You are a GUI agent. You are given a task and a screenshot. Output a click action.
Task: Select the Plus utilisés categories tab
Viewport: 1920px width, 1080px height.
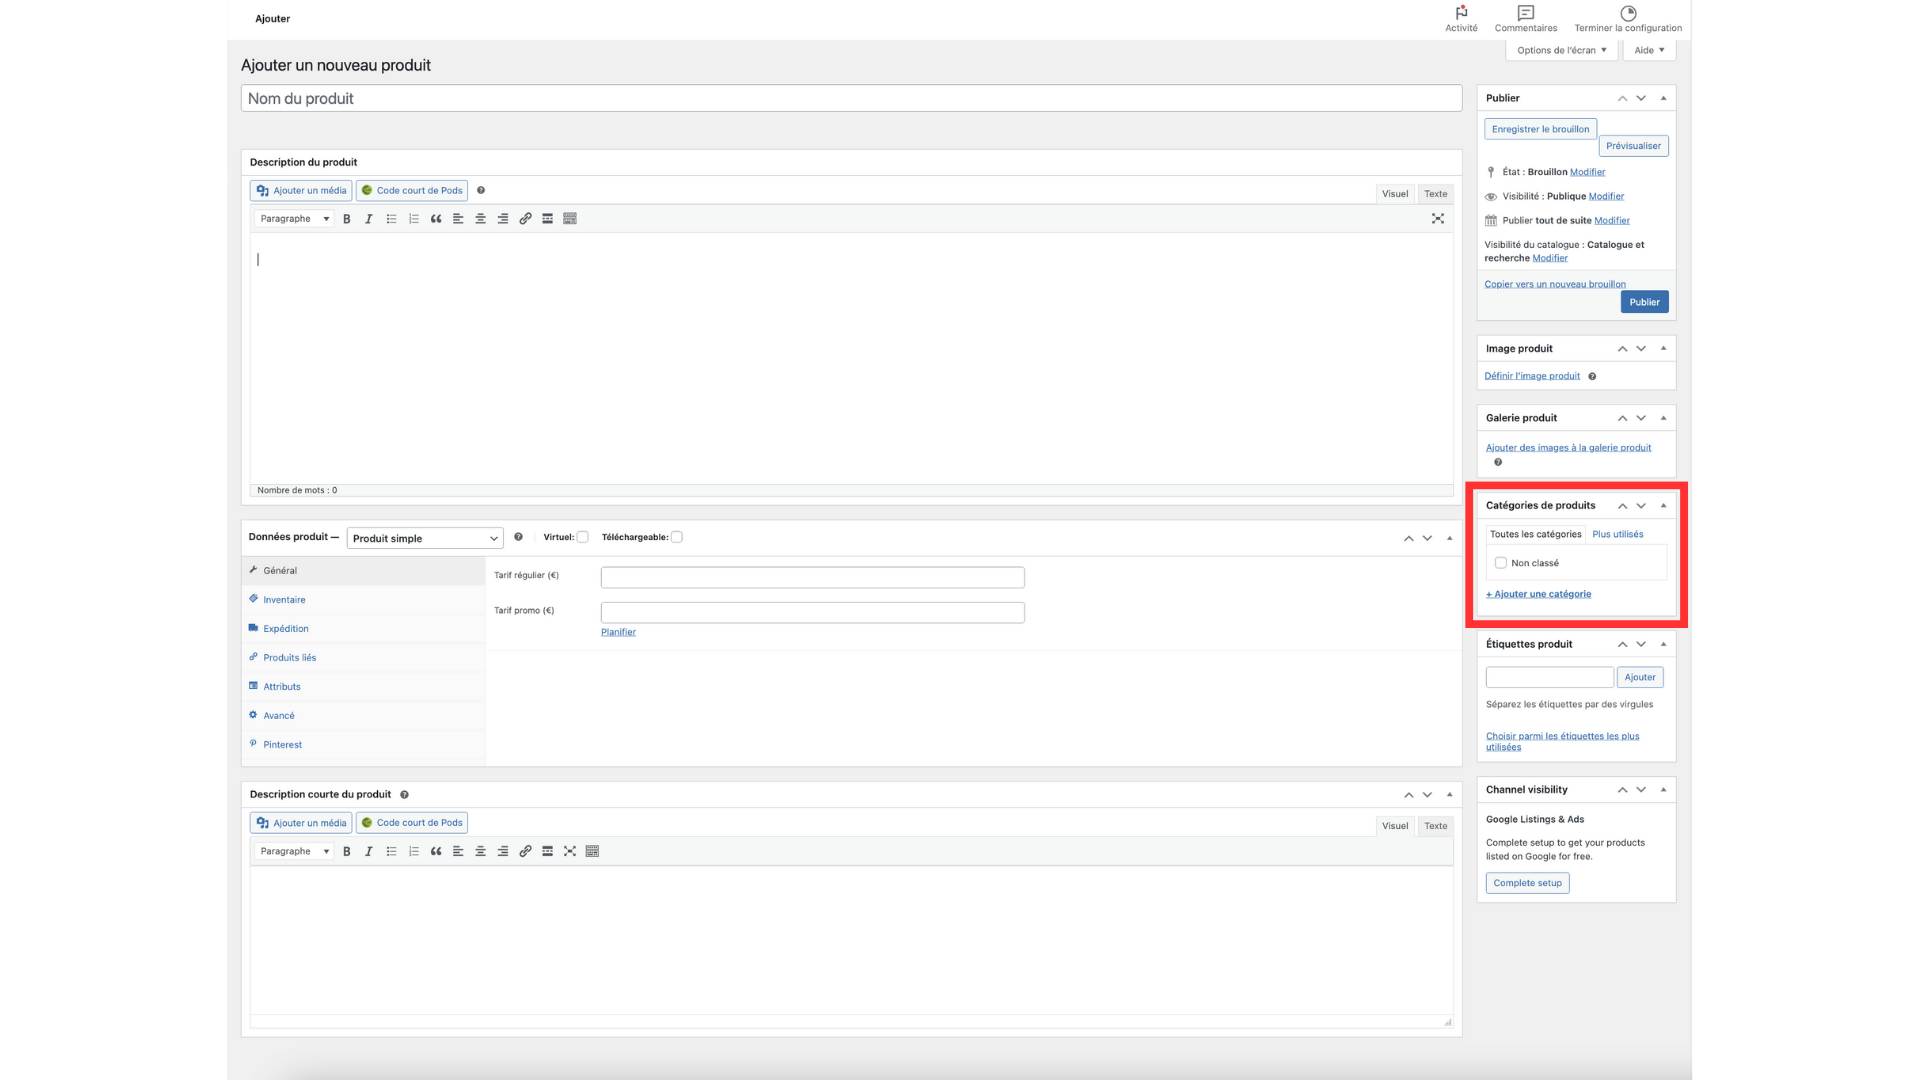1617,534
